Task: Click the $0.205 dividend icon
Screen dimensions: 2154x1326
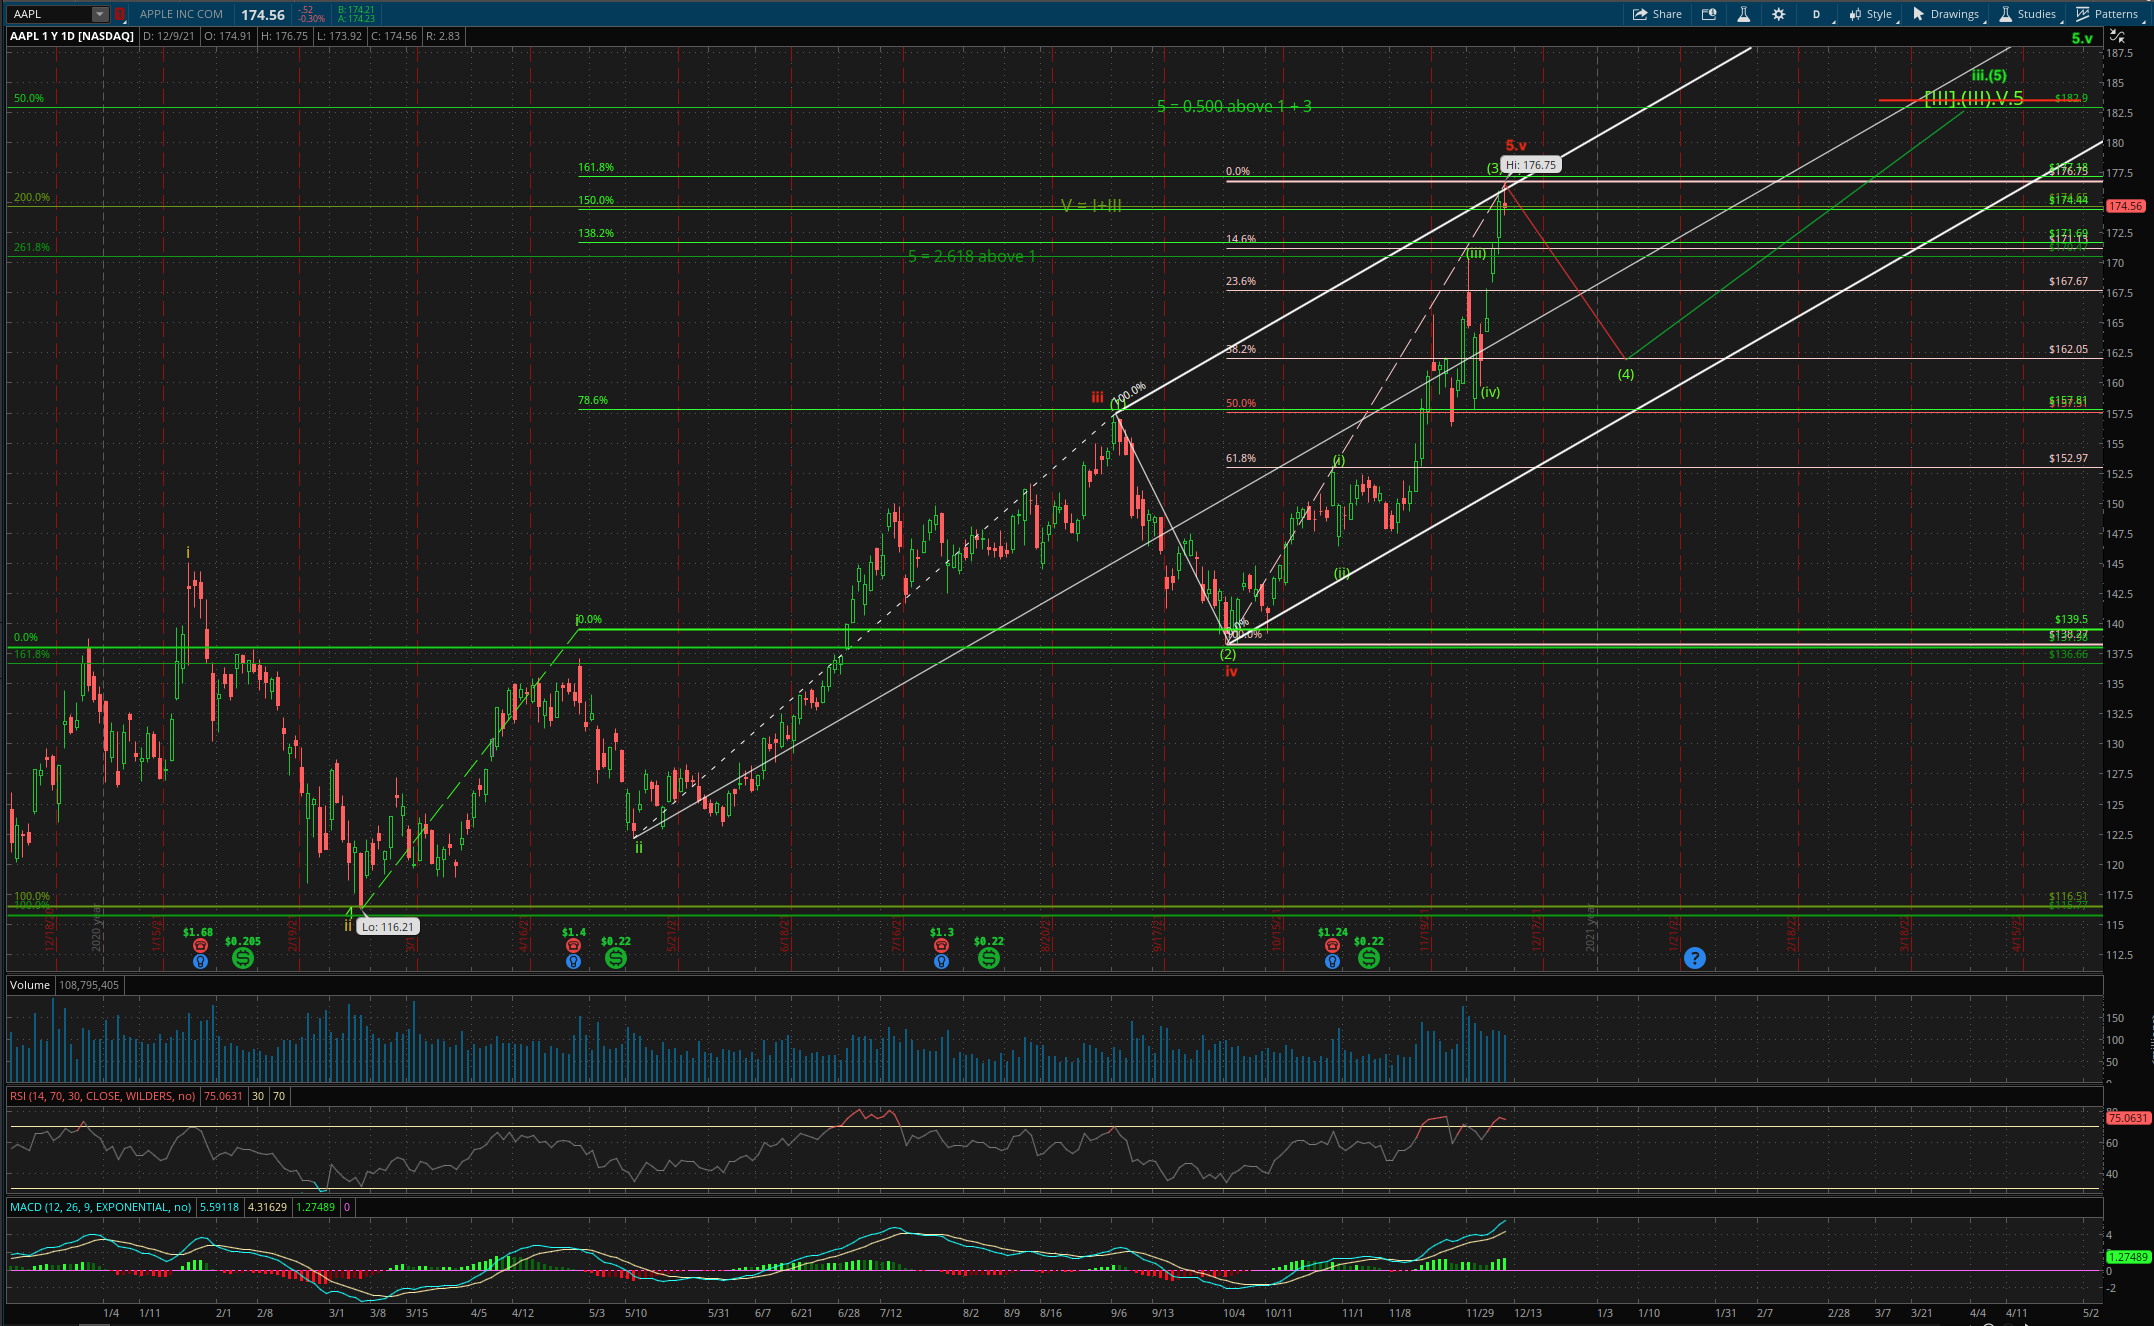Action: click(243, 958)
